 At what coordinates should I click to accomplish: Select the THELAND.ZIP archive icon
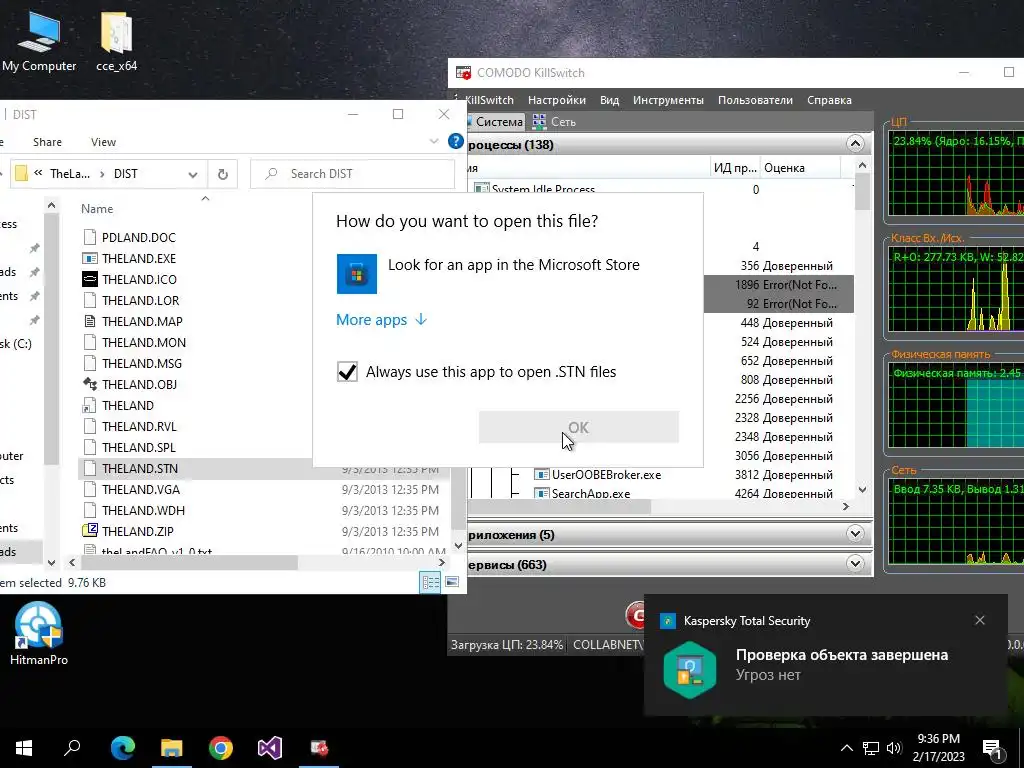pyautogui.click(x=89, y=531)
